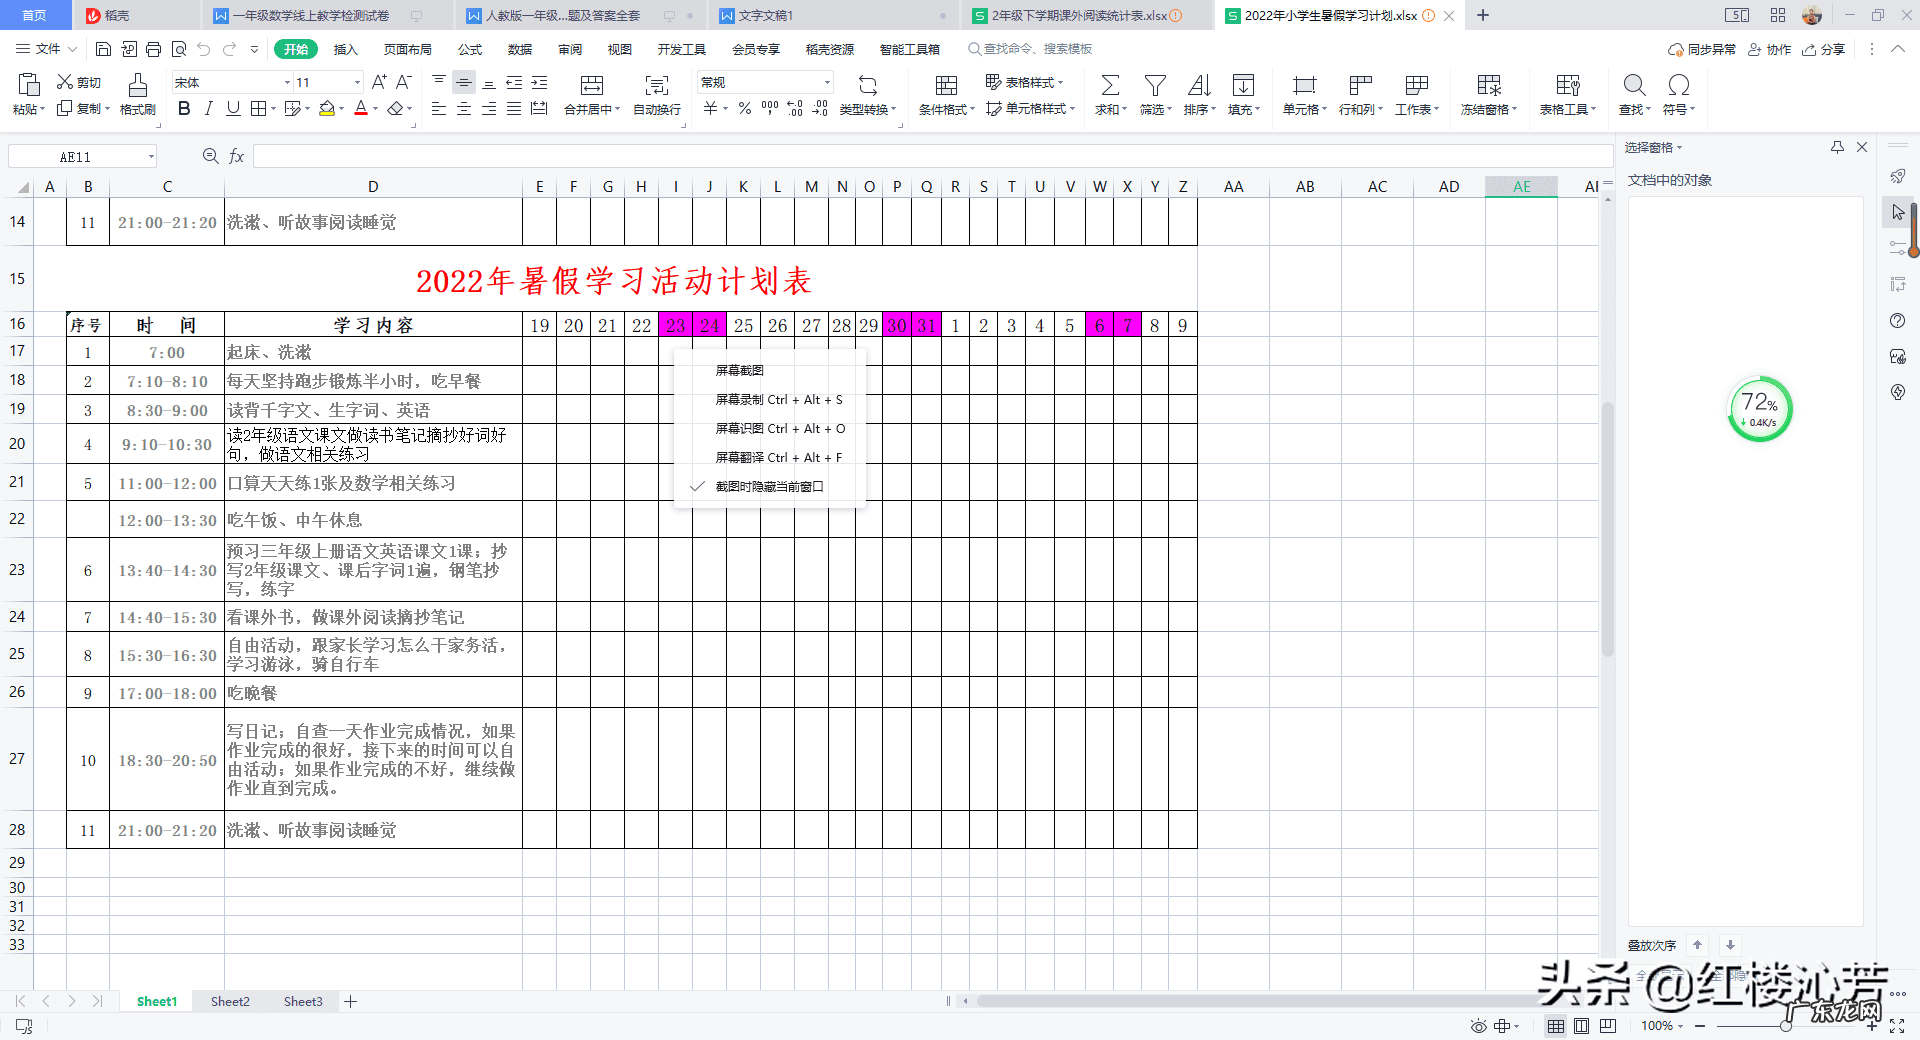Click Merge and Center 合并居中 icon
Image resolution: width=1920 pixels, height=1040 pixels.
592,86
